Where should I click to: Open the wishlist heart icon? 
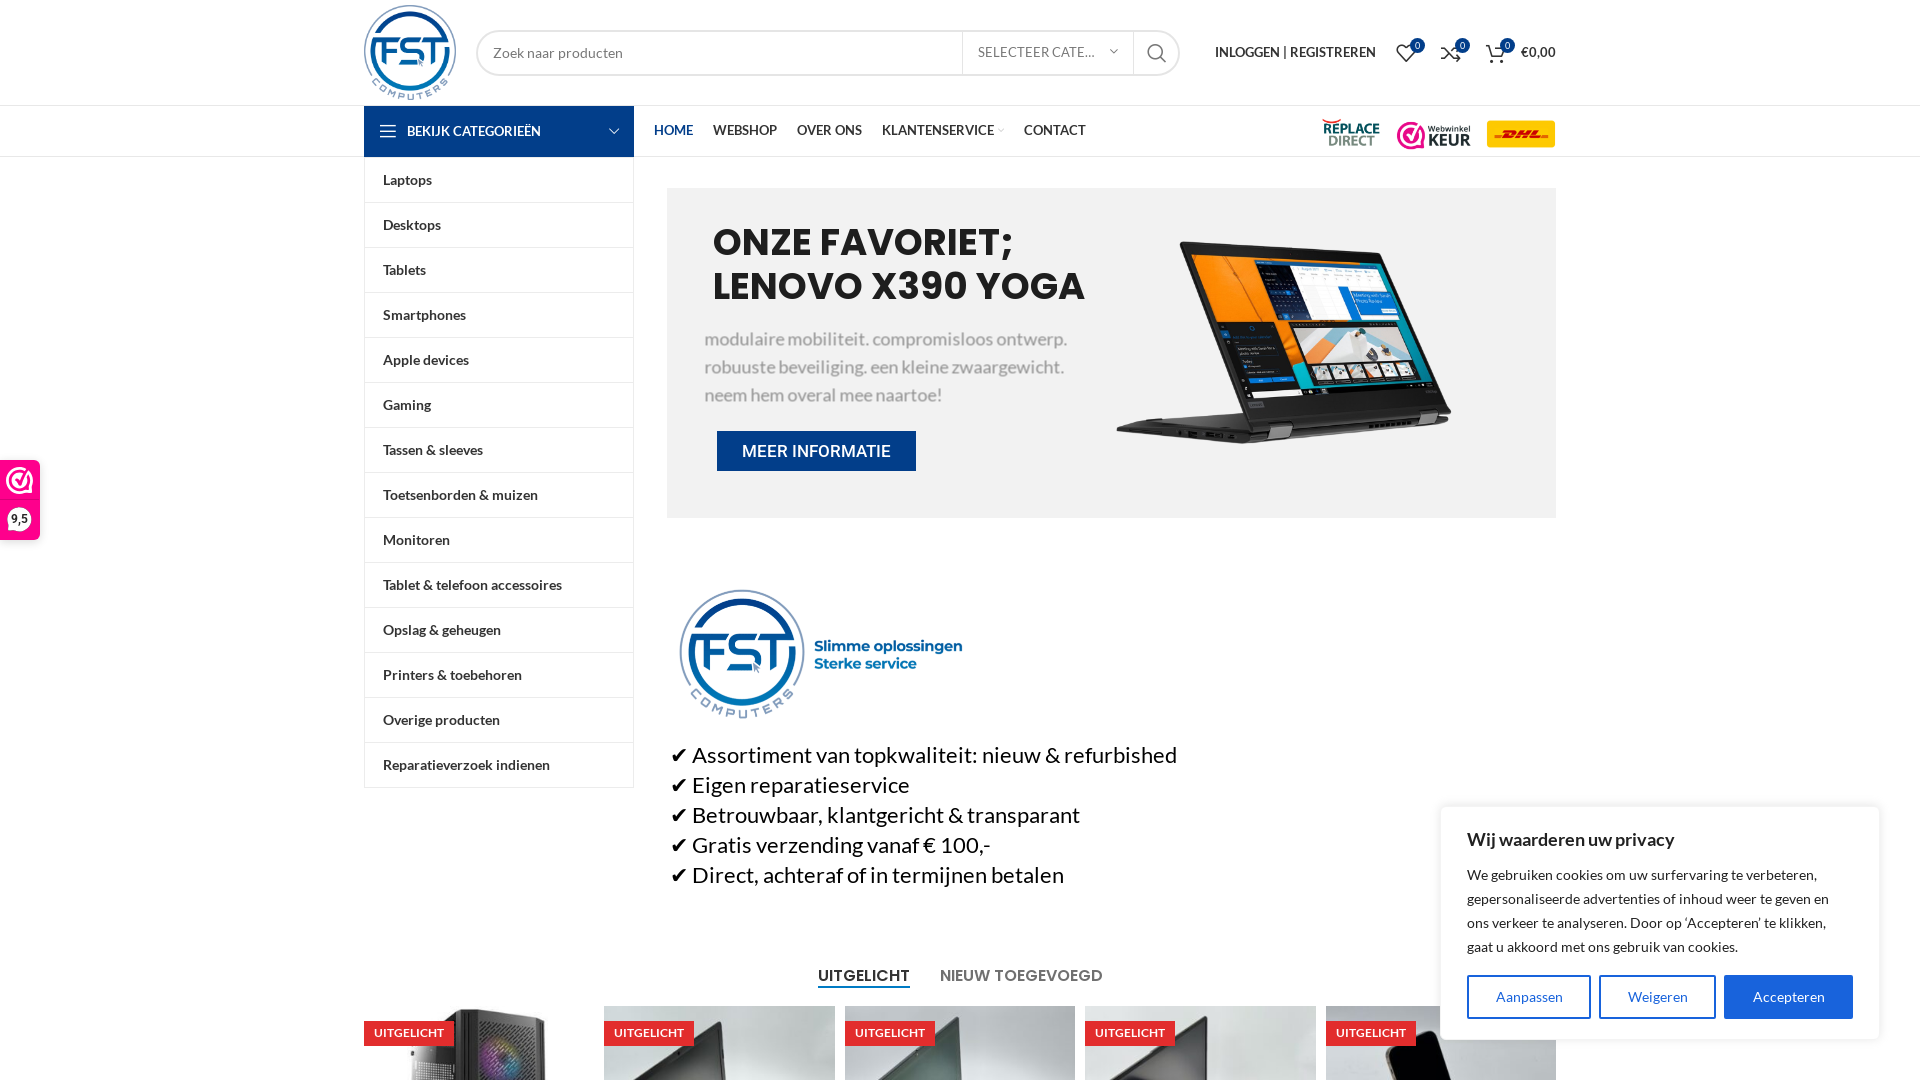1406,53
